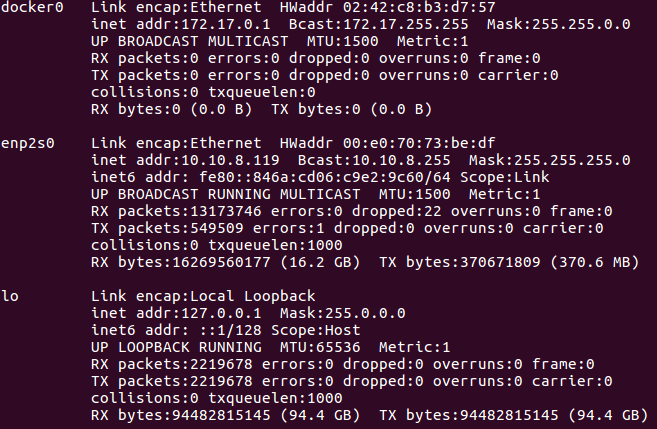Click the broadcast address 10.10.8.255
The height and width of the screenshot is (429, 657).
coord(401,160)
